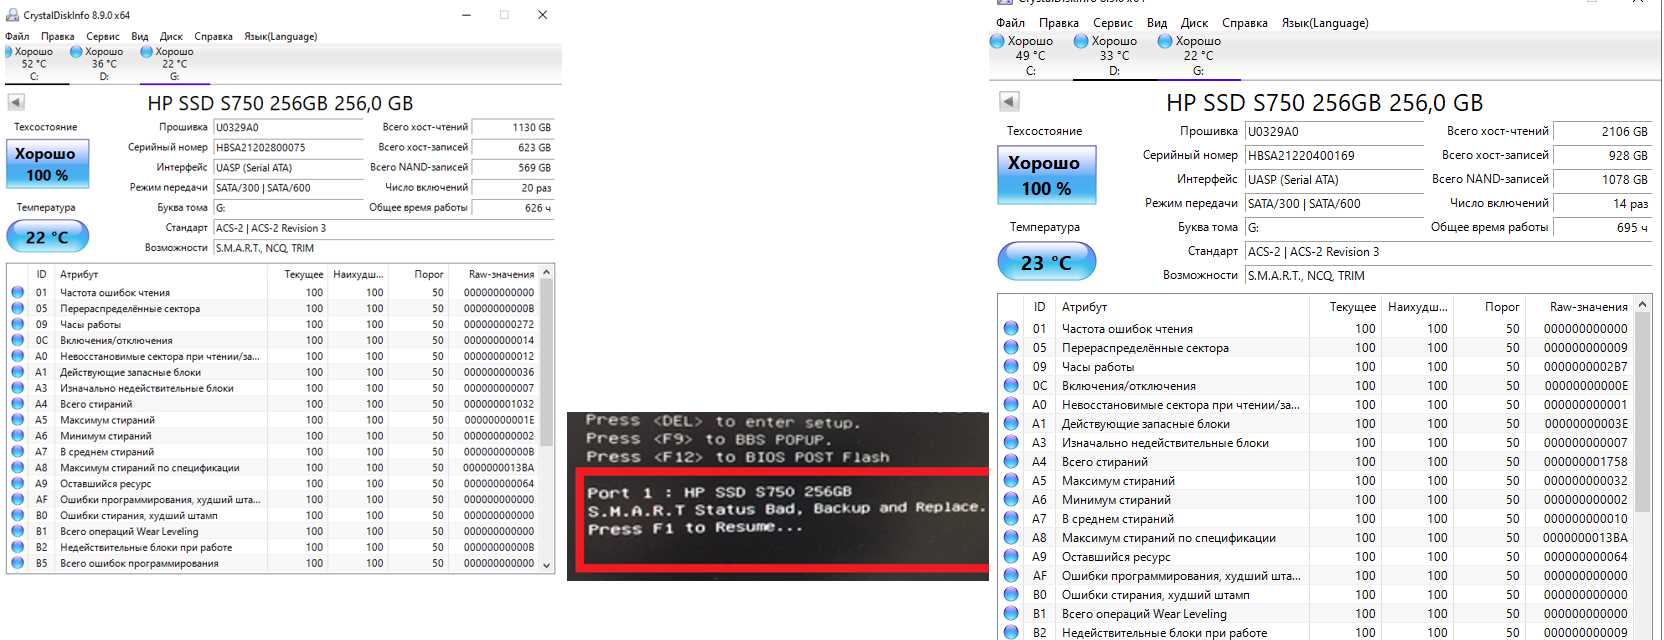Select row 'Максимум стираний по спецификации' in left window

coord(274,467)
